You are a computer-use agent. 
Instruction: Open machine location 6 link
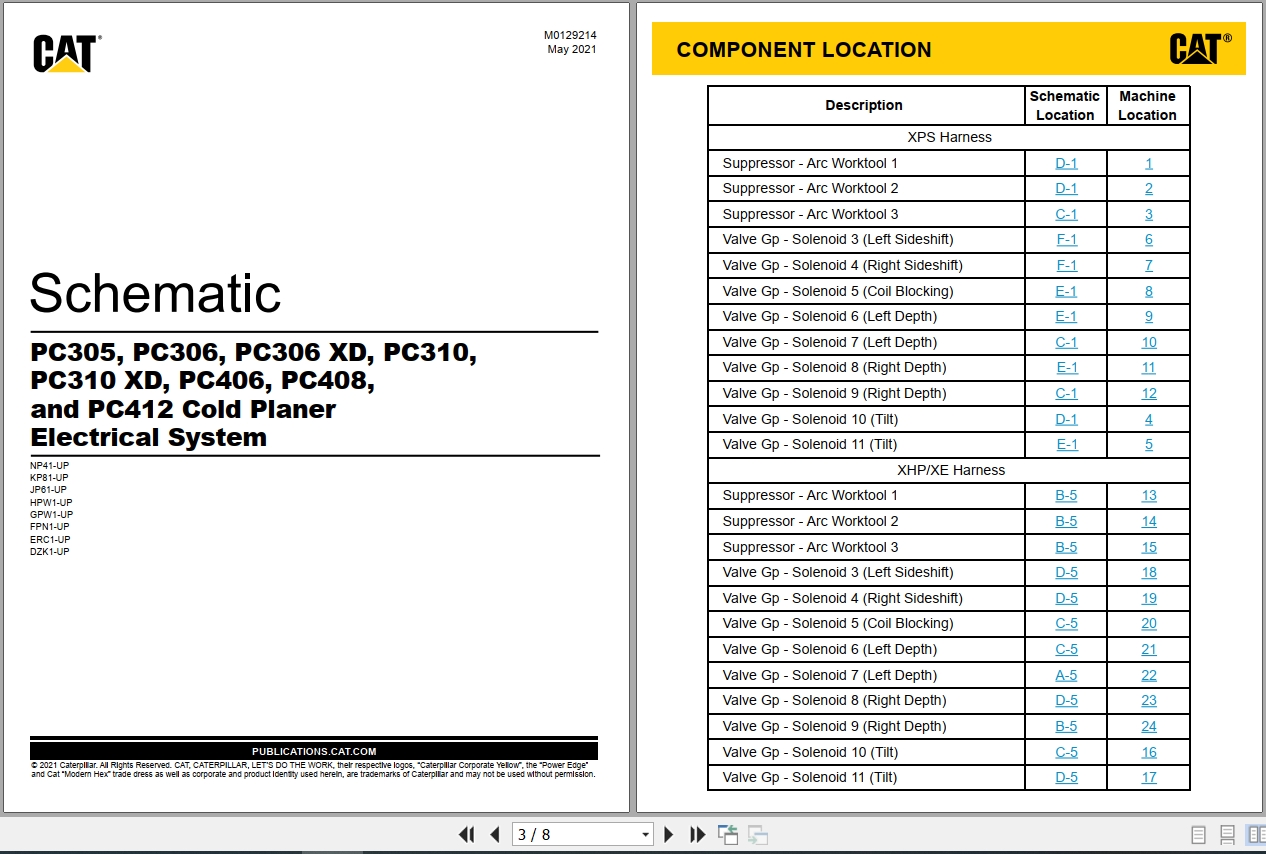[x=1149, y=239]
